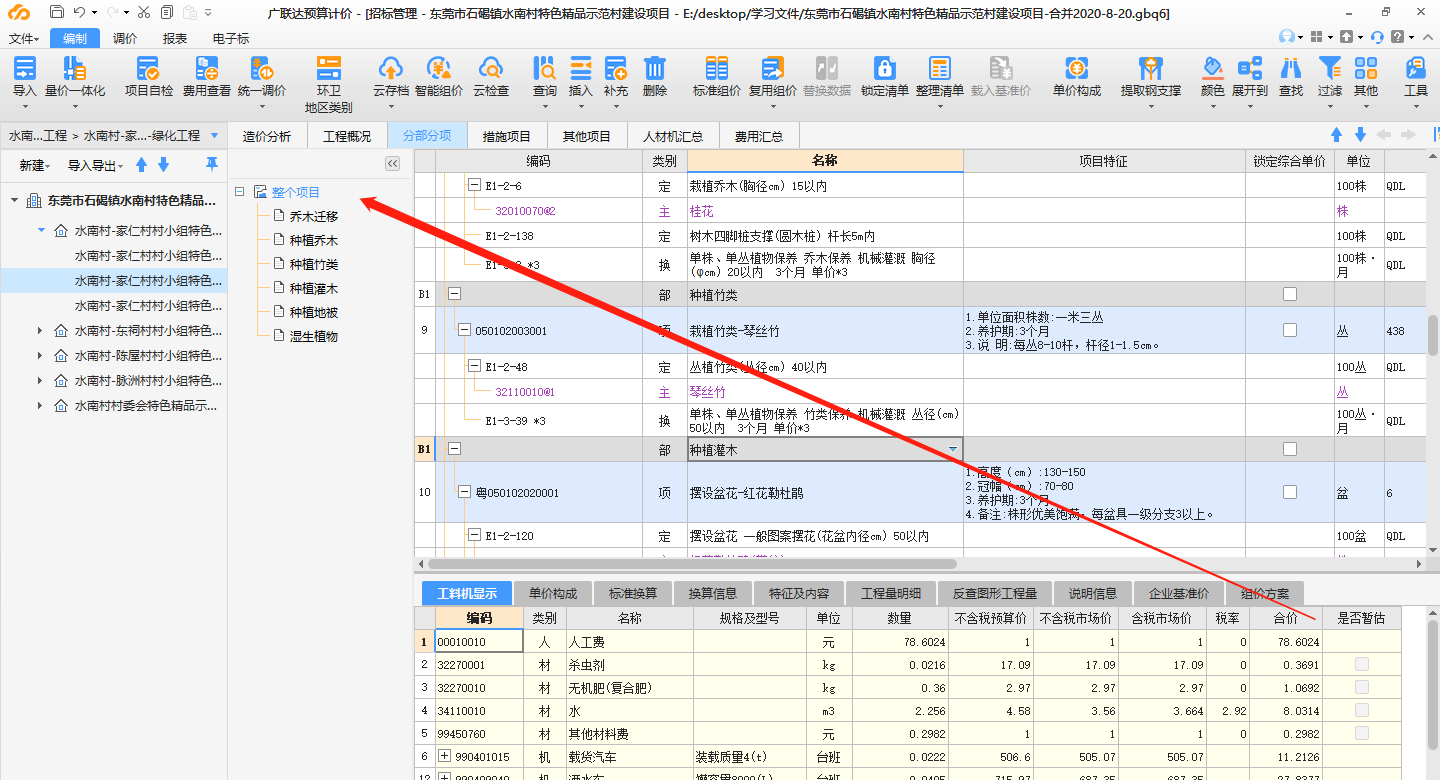
Task: Tick lock checkbox for 种植灌木 row
Action: tap(1290, 449)
